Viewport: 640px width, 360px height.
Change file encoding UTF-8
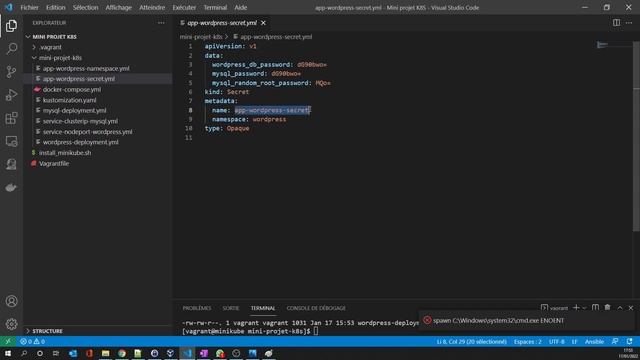point(557,341)
